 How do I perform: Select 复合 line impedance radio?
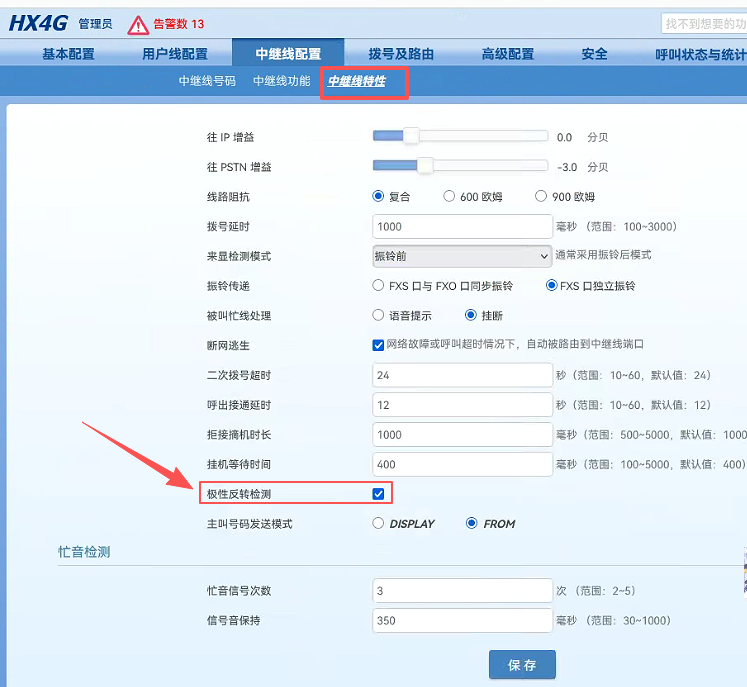(378, 196)
